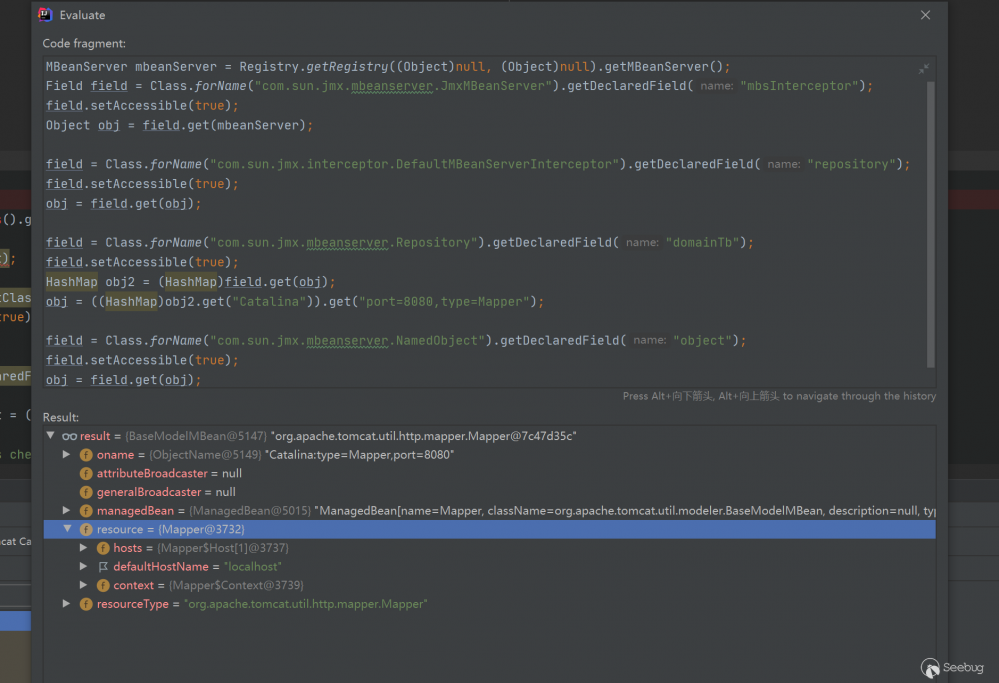Expand the code fragment editor with the arrows icon
999x683 pixels.
tap(923, 68)
